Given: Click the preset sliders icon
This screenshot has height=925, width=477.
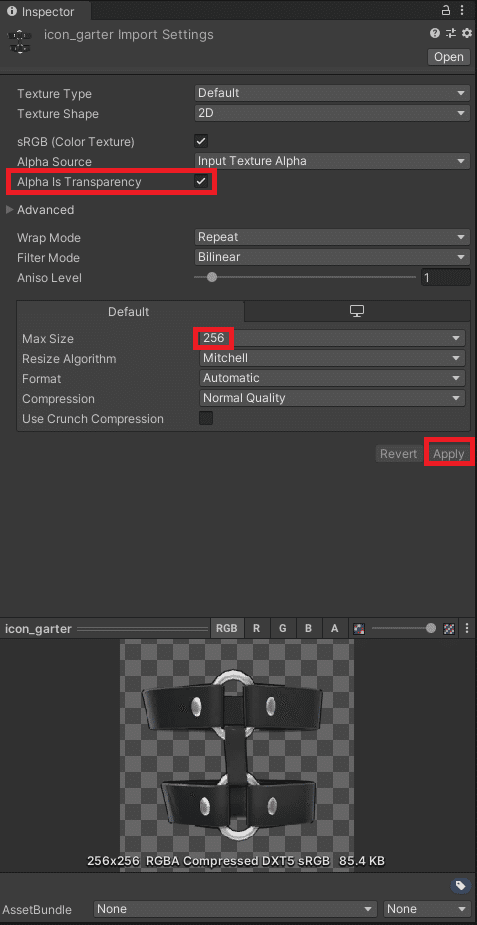Looking at the screenshot, I should pos(451,33).
